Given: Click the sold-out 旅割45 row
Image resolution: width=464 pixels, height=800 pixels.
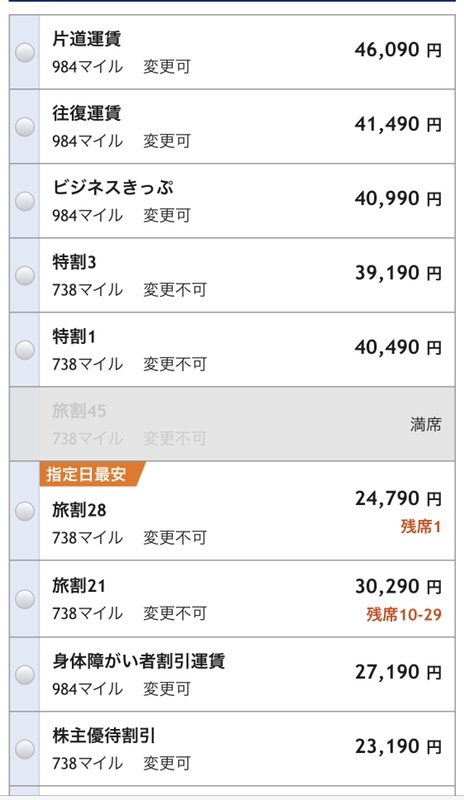Looking at the screenshot, I should pyautogui.click(x=232, y=424).
